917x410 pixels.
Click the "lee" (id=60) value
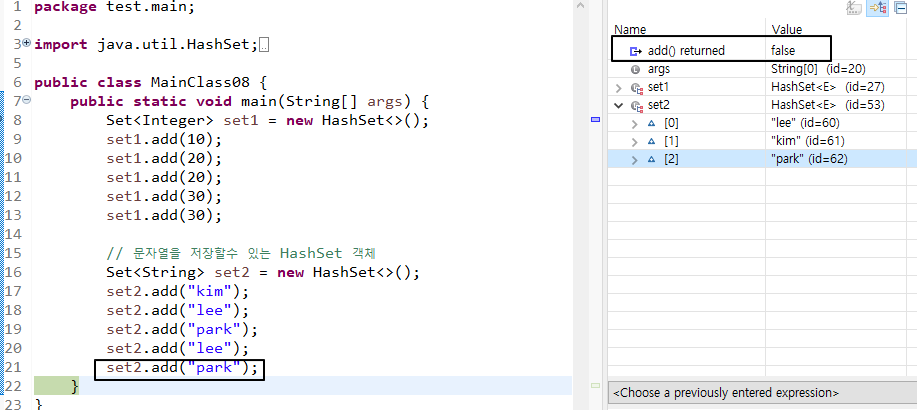(805, 123)
